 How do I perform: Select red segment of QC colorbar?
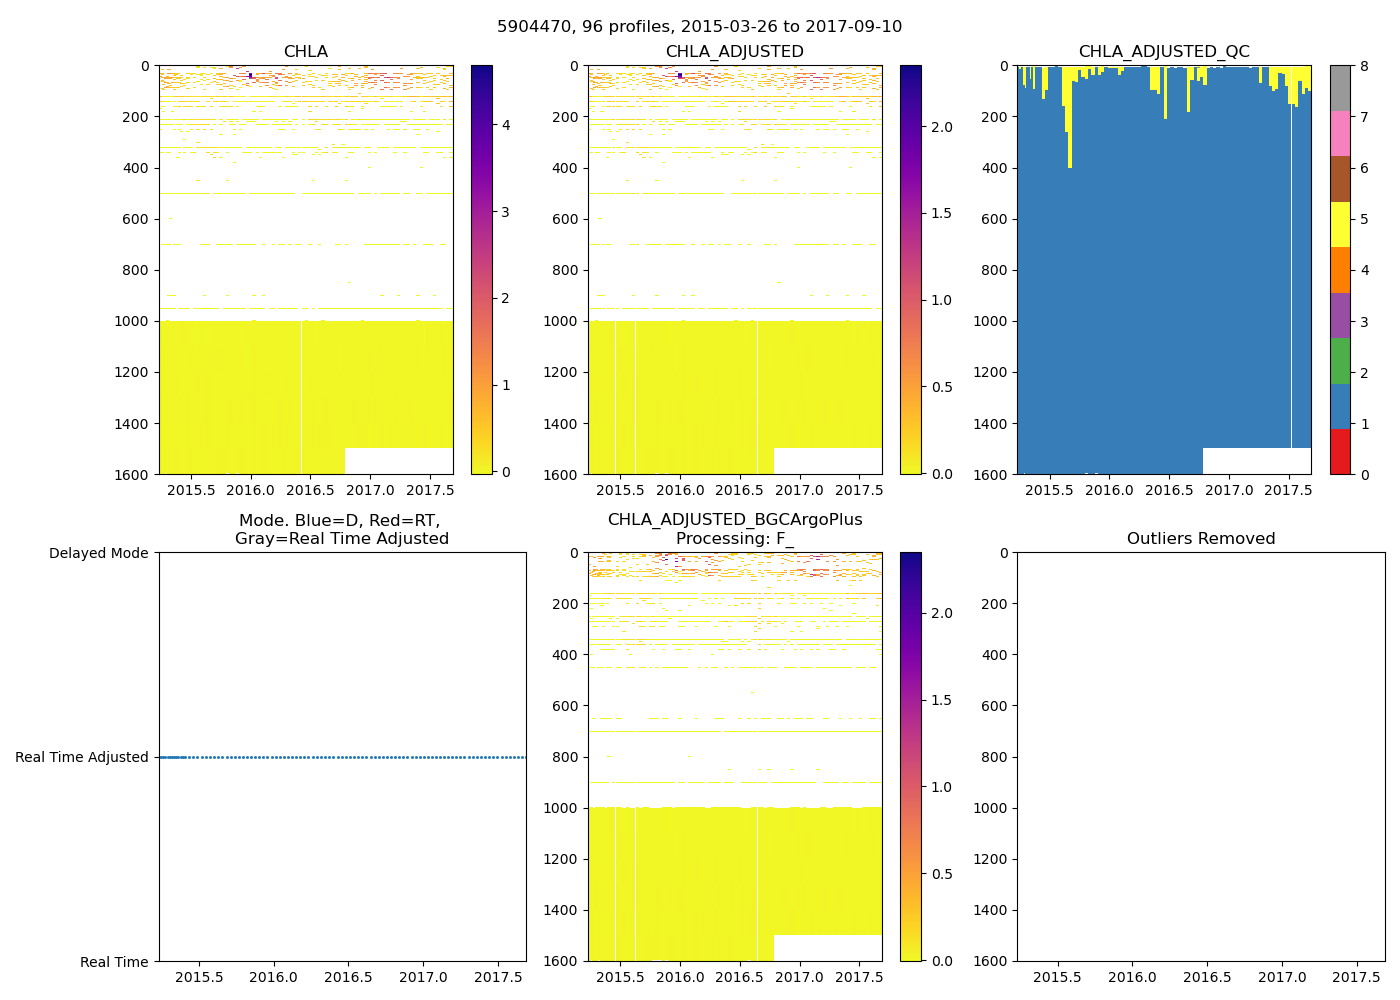tap(1340, 451)
